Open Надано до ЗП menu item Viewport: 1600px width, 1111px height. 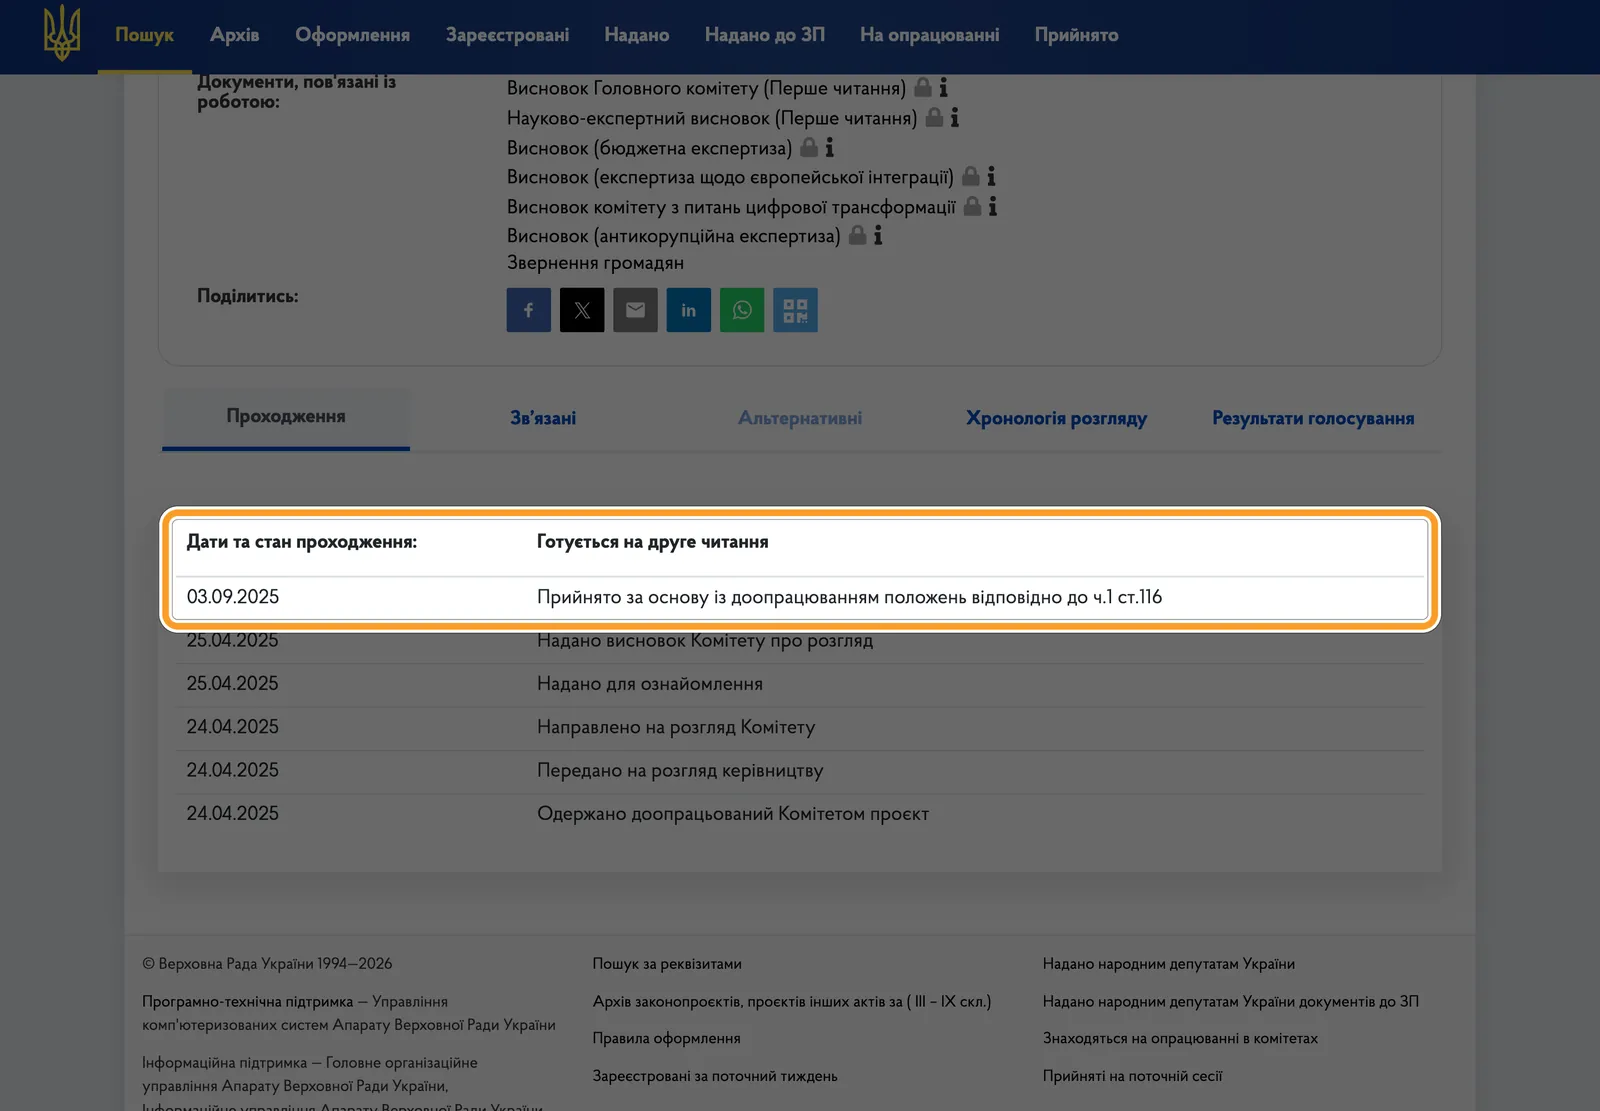pos(765,35)
